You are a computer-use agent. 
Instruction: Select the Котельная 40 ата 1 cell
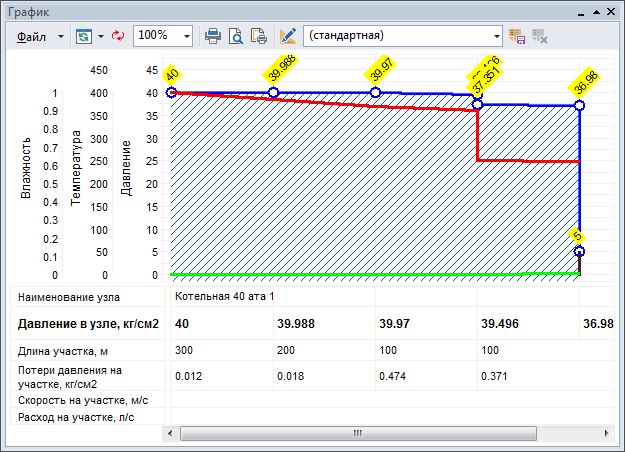[x=223, y=297]
